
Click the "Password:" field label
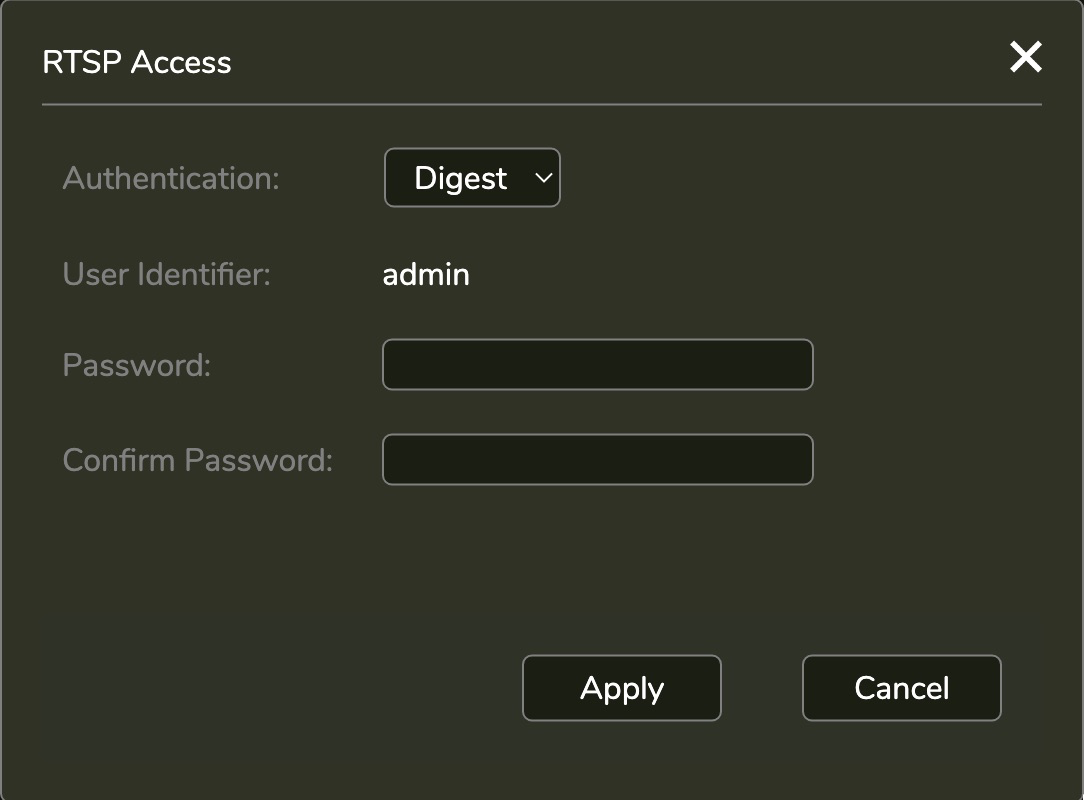coord(137,365)
